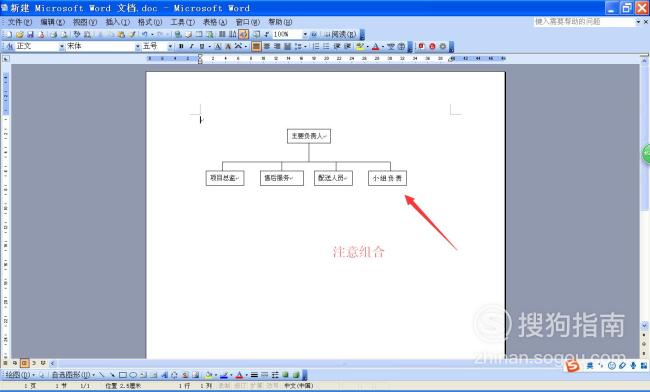Open the 绘图 drawing menu button
650x392 pixels.
click(20, 375)
